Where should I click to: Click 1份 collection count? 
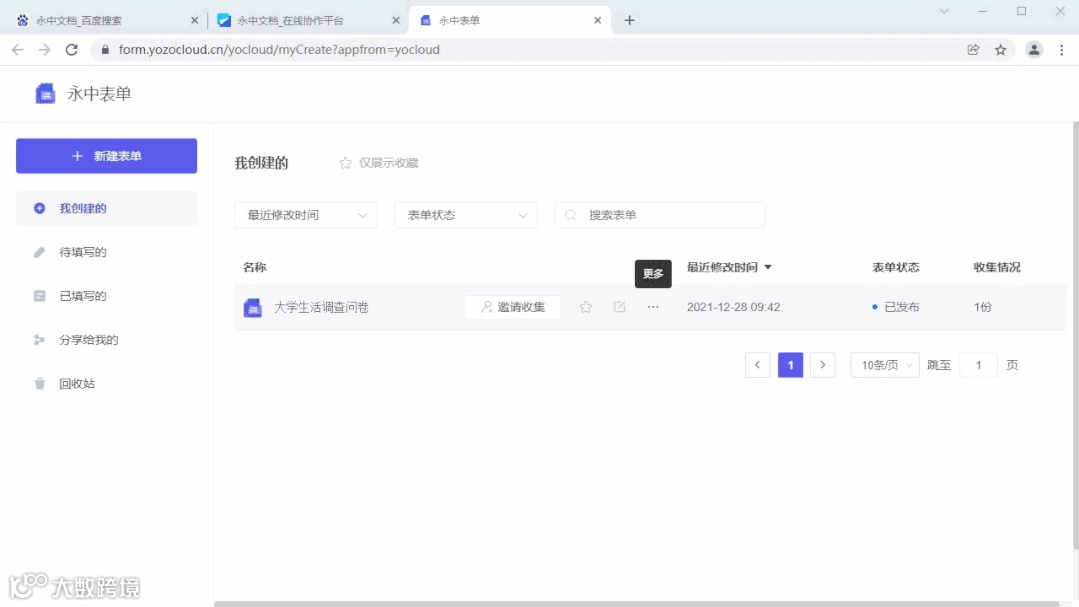983,308
